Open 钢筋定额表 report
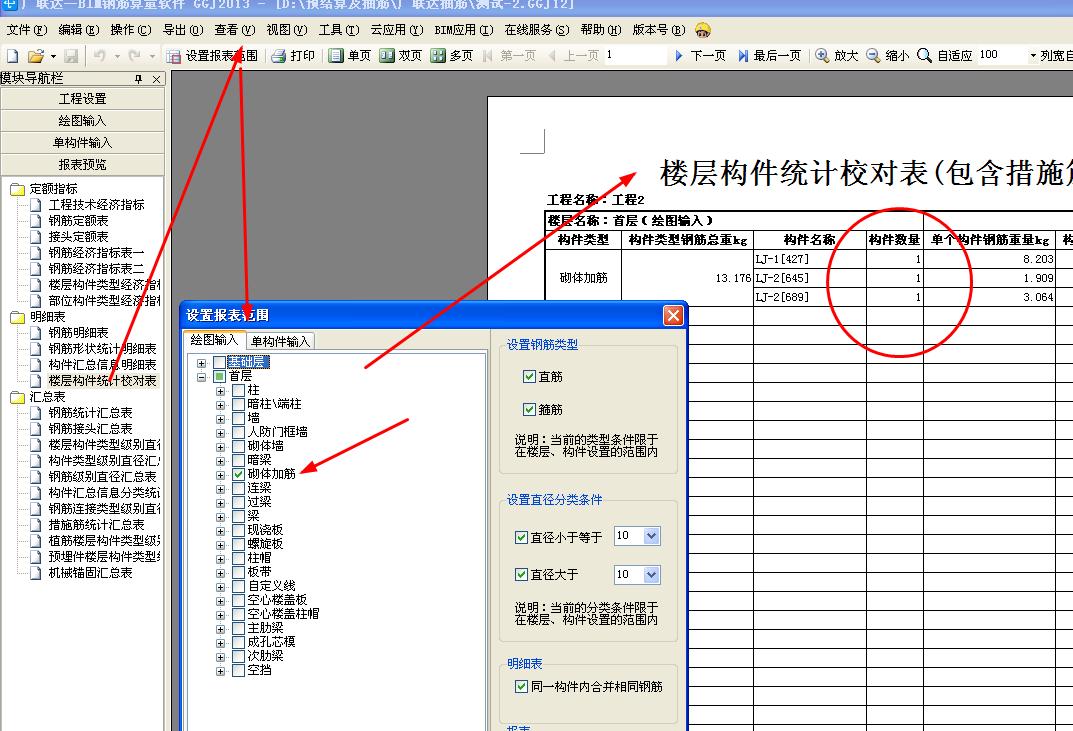Viewport: 1073px width, 731px height. [x=78, y=220]
